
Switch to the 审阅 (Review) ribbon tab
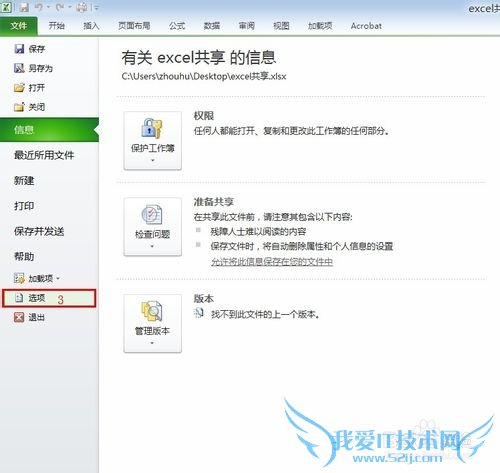[x=247, y=26]
